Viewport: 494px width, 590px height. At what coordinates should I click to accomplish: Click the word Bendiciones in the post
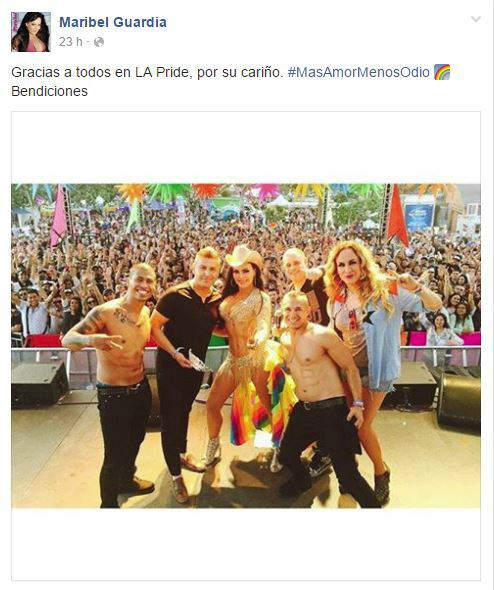pyautogui.click(x=49, y=91)
